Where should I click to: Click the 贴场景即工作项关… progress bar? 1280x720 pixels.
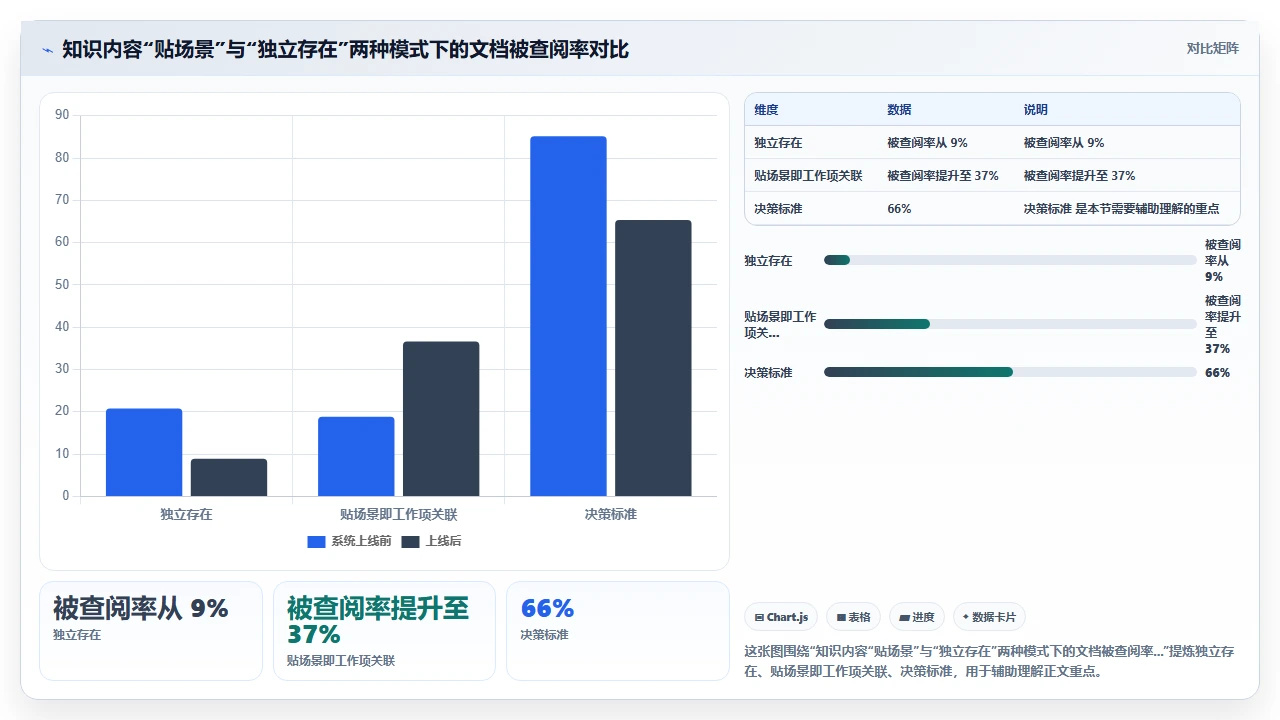click(x=1010, y=324)
